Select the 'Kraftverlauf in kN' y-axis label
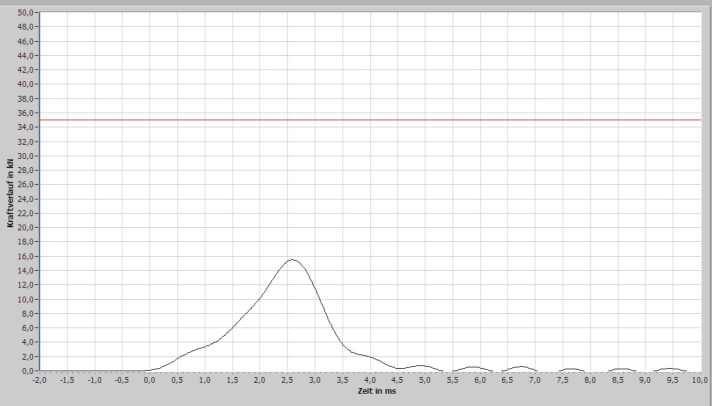 (x=10, y=192)
